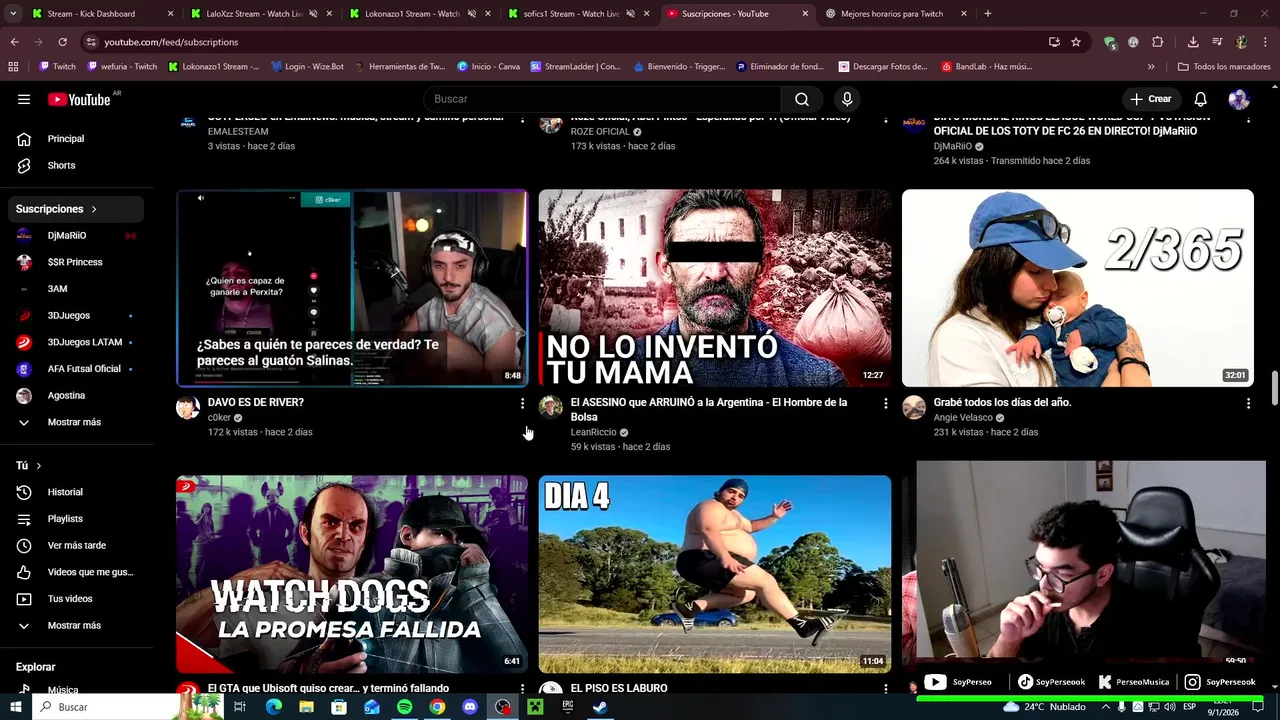This screenshot has width=1280, height=720.
Task: Open Discord from the taskbar
Action: [x=470, y=707]
